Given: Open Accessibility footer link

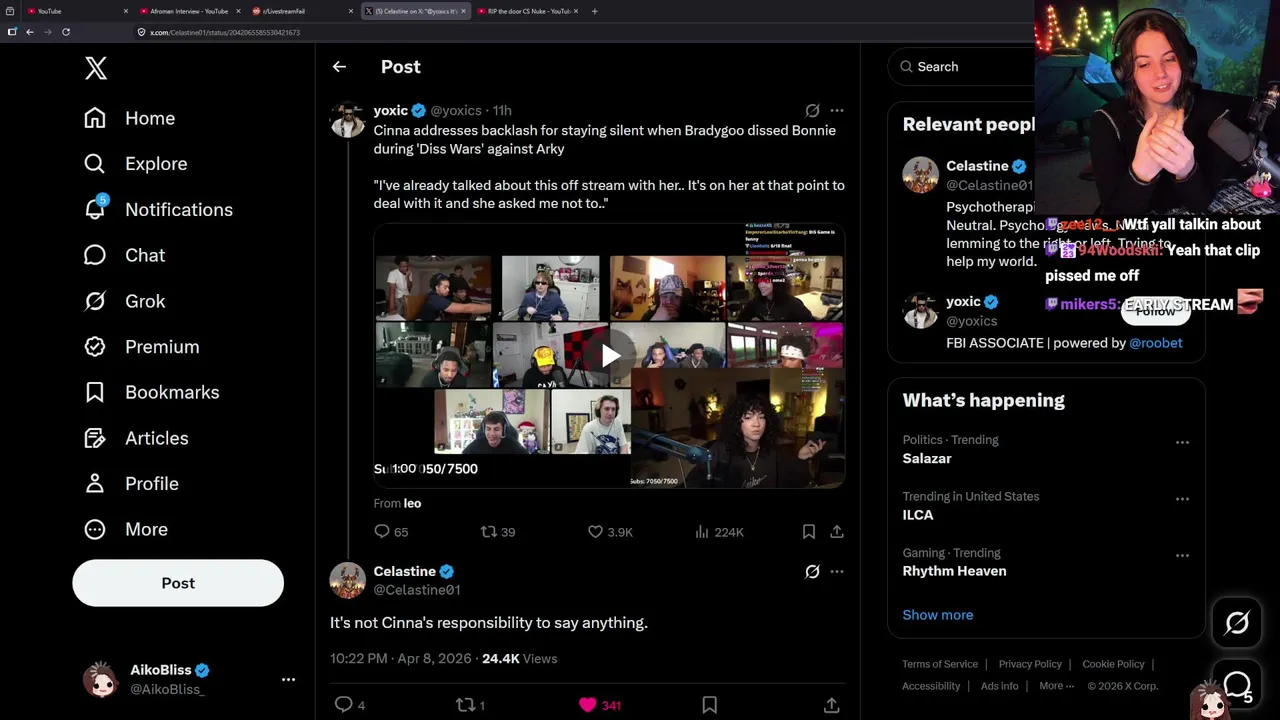Looking at the screenshot, I should click(931, 686).
